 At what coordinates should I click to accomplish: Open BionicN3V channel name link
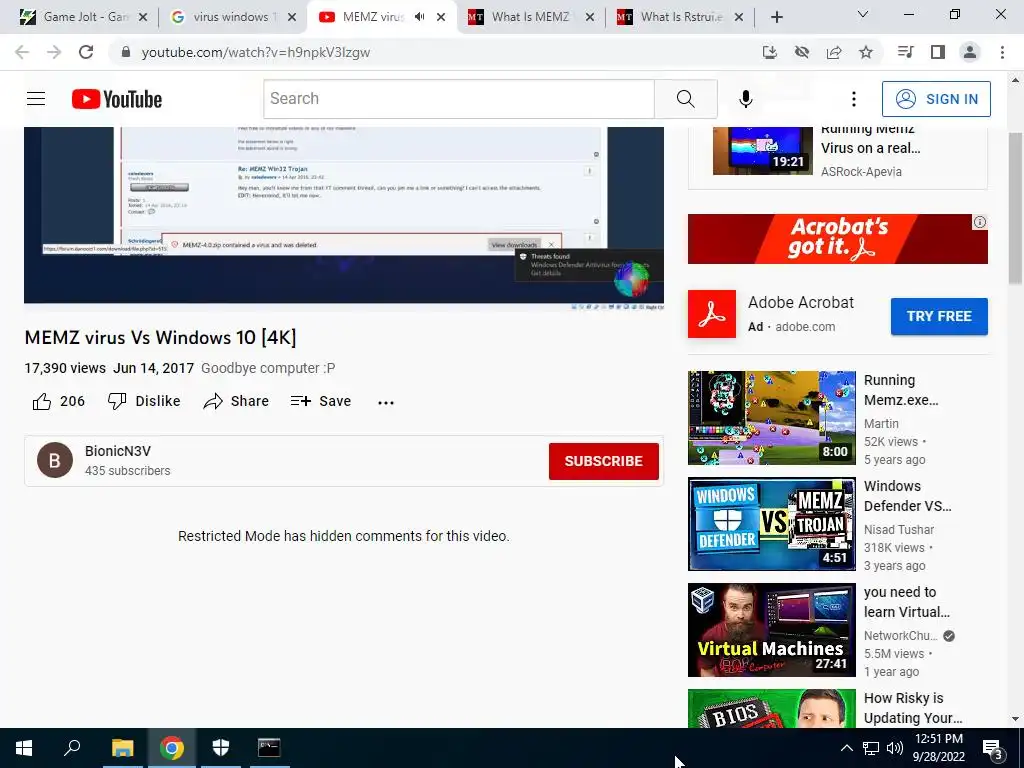point(118,451)
